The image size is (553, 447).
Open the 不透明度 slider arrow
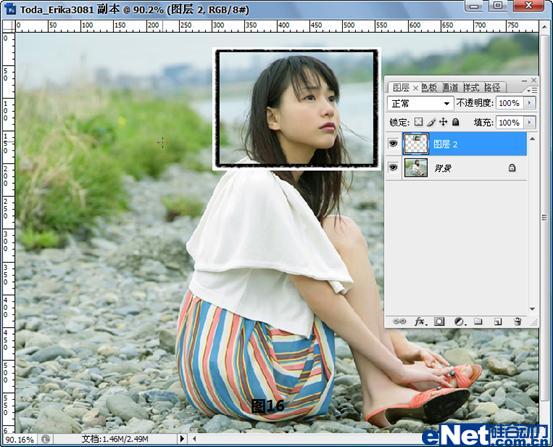pos(529,103)
